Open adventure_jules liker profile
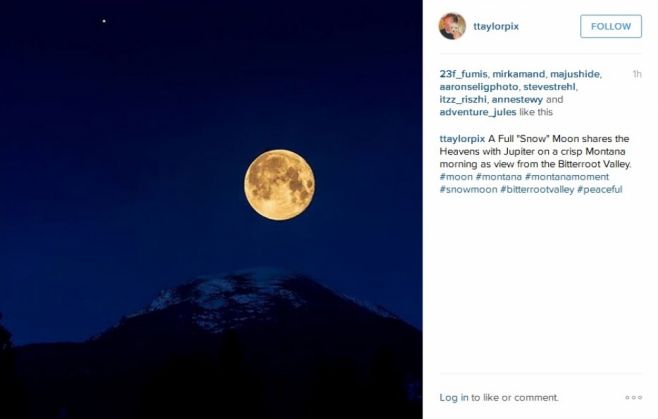Viewport: 658px width, 419px height. tap(478, 113)
